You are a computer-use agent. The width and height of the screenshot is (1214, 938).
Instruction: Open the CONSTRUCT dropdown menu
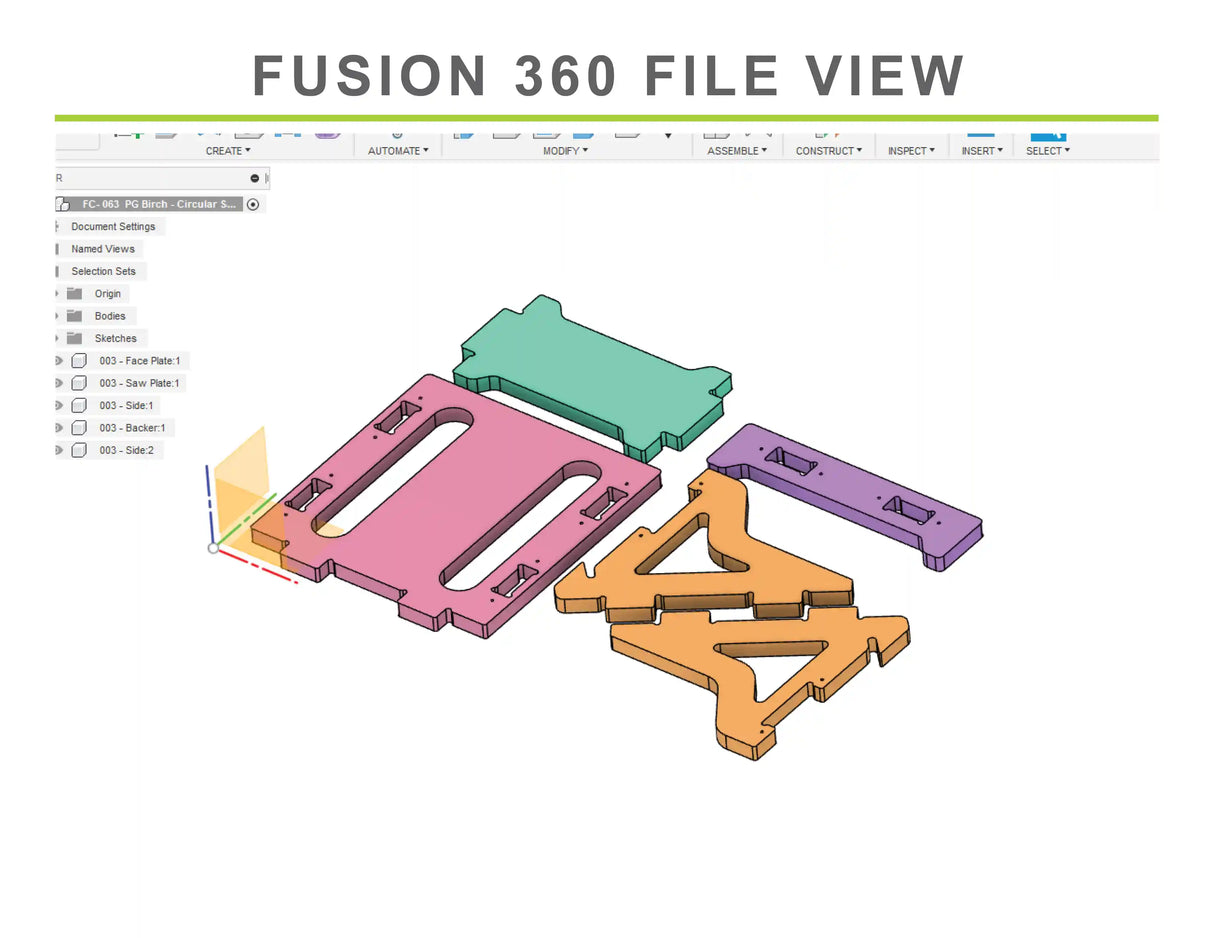point(829,151)
